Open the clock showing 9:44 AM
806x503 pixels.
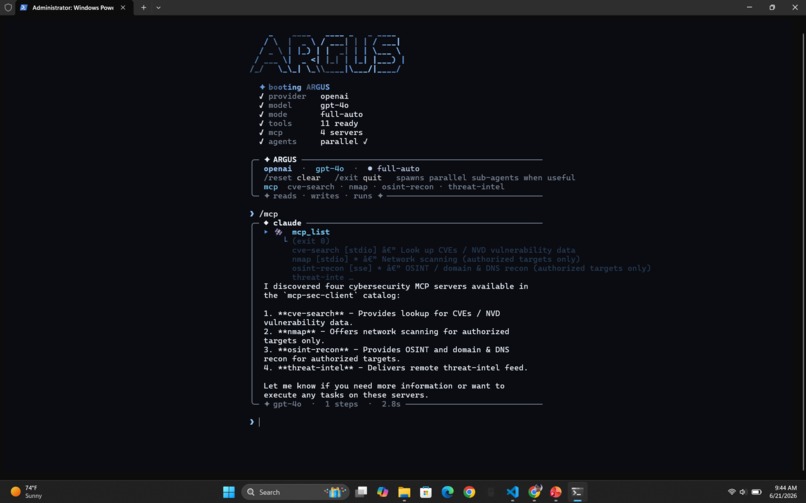(783, 492)
